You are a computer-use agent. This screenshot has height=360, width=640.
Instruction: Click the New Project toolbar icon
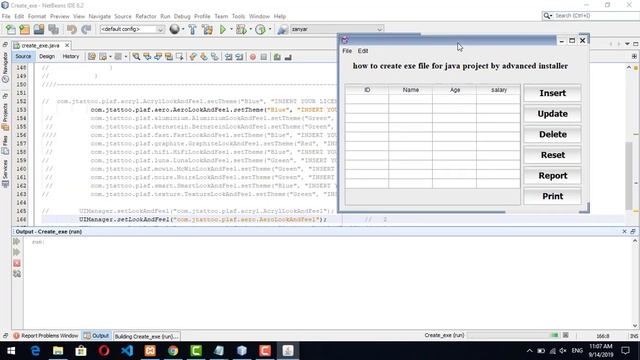tap(24, 29)
